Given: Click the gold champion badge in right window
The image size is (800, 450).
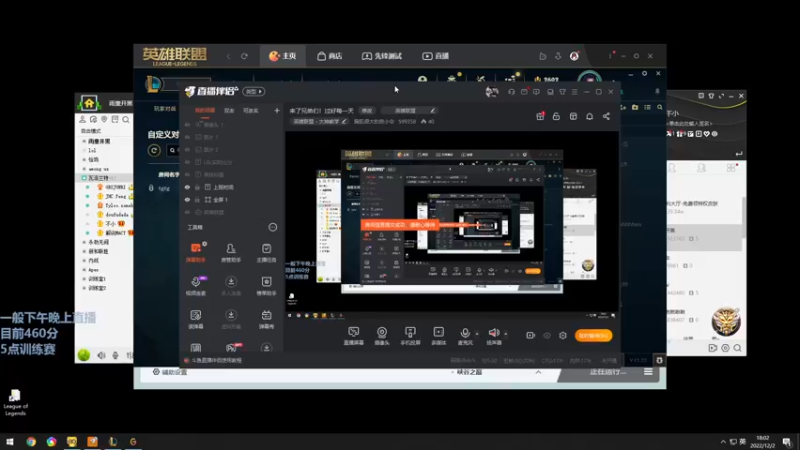Looking at the screenshot, I should [726, 321].
